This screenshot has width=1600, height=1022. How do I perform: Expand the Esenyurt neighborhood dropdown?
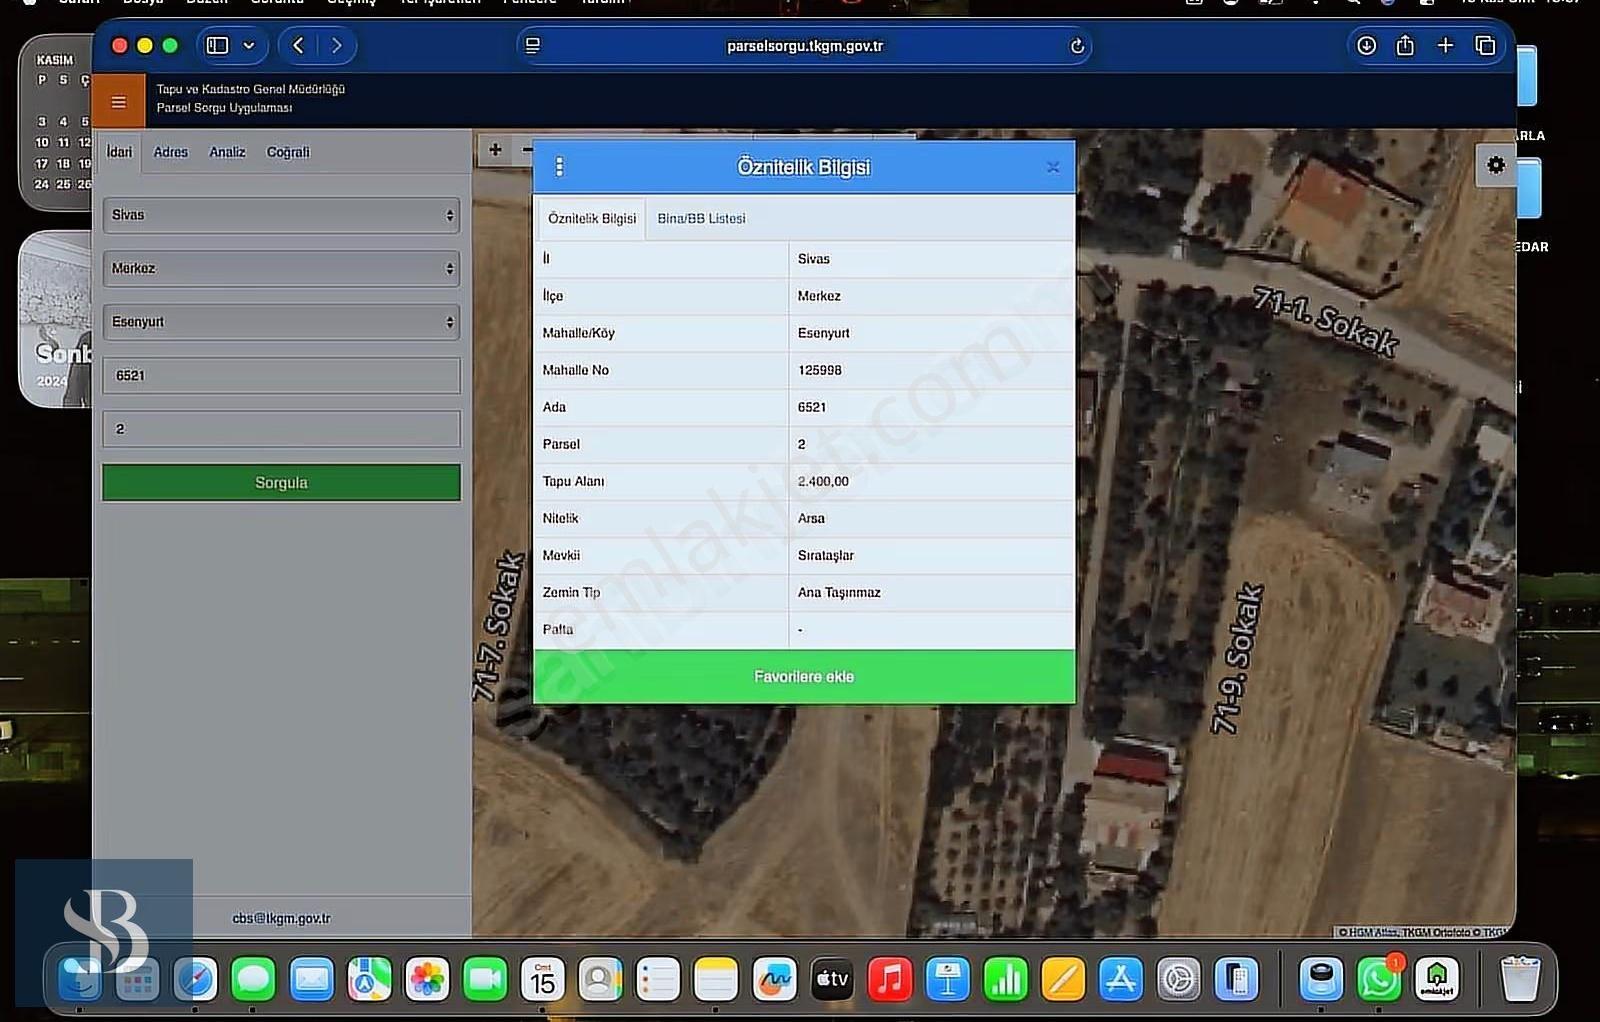click(281, 322)
